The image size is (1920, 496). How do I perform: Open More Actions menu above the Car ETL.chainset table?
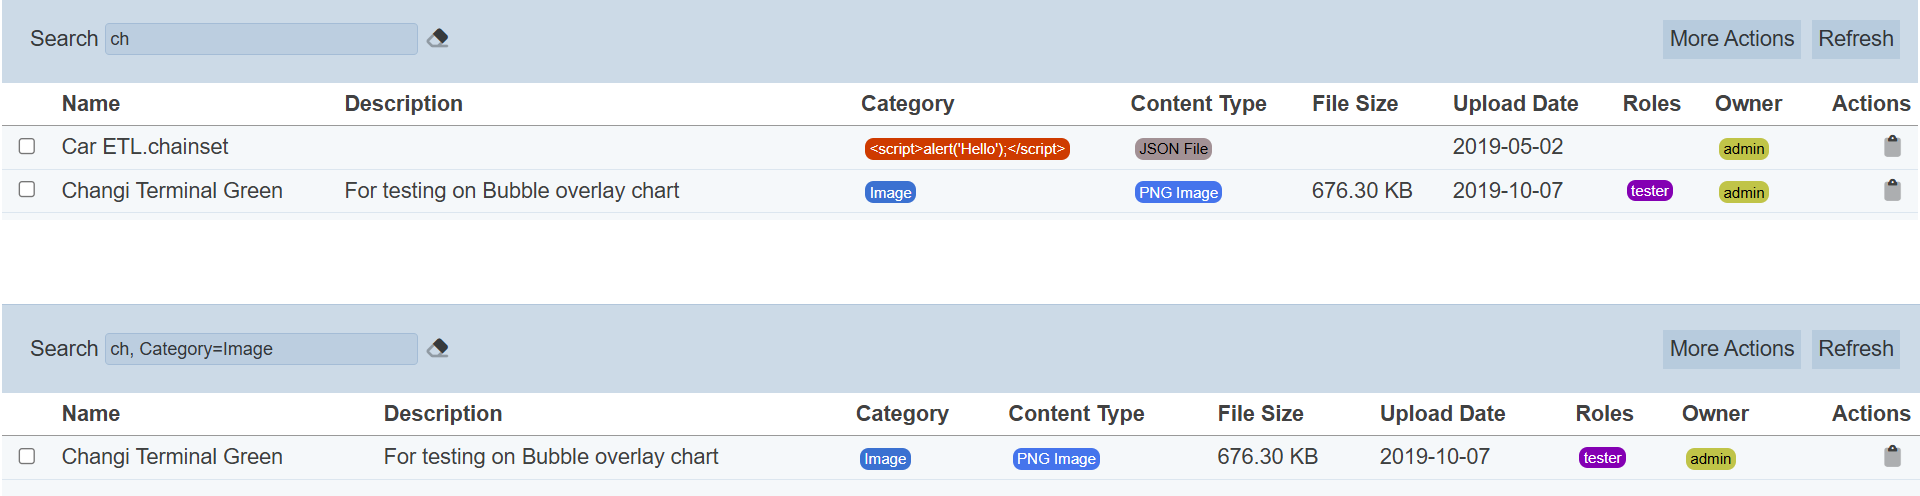tap(1731, 39)
